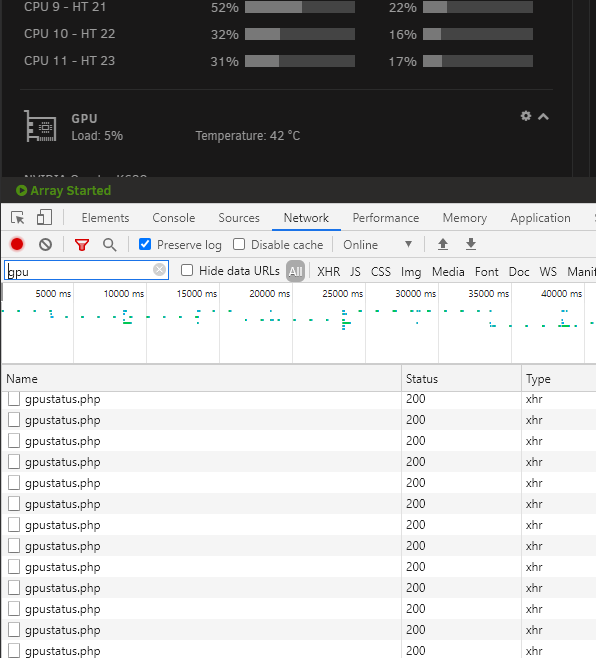Filter requests by XHR

329,272
